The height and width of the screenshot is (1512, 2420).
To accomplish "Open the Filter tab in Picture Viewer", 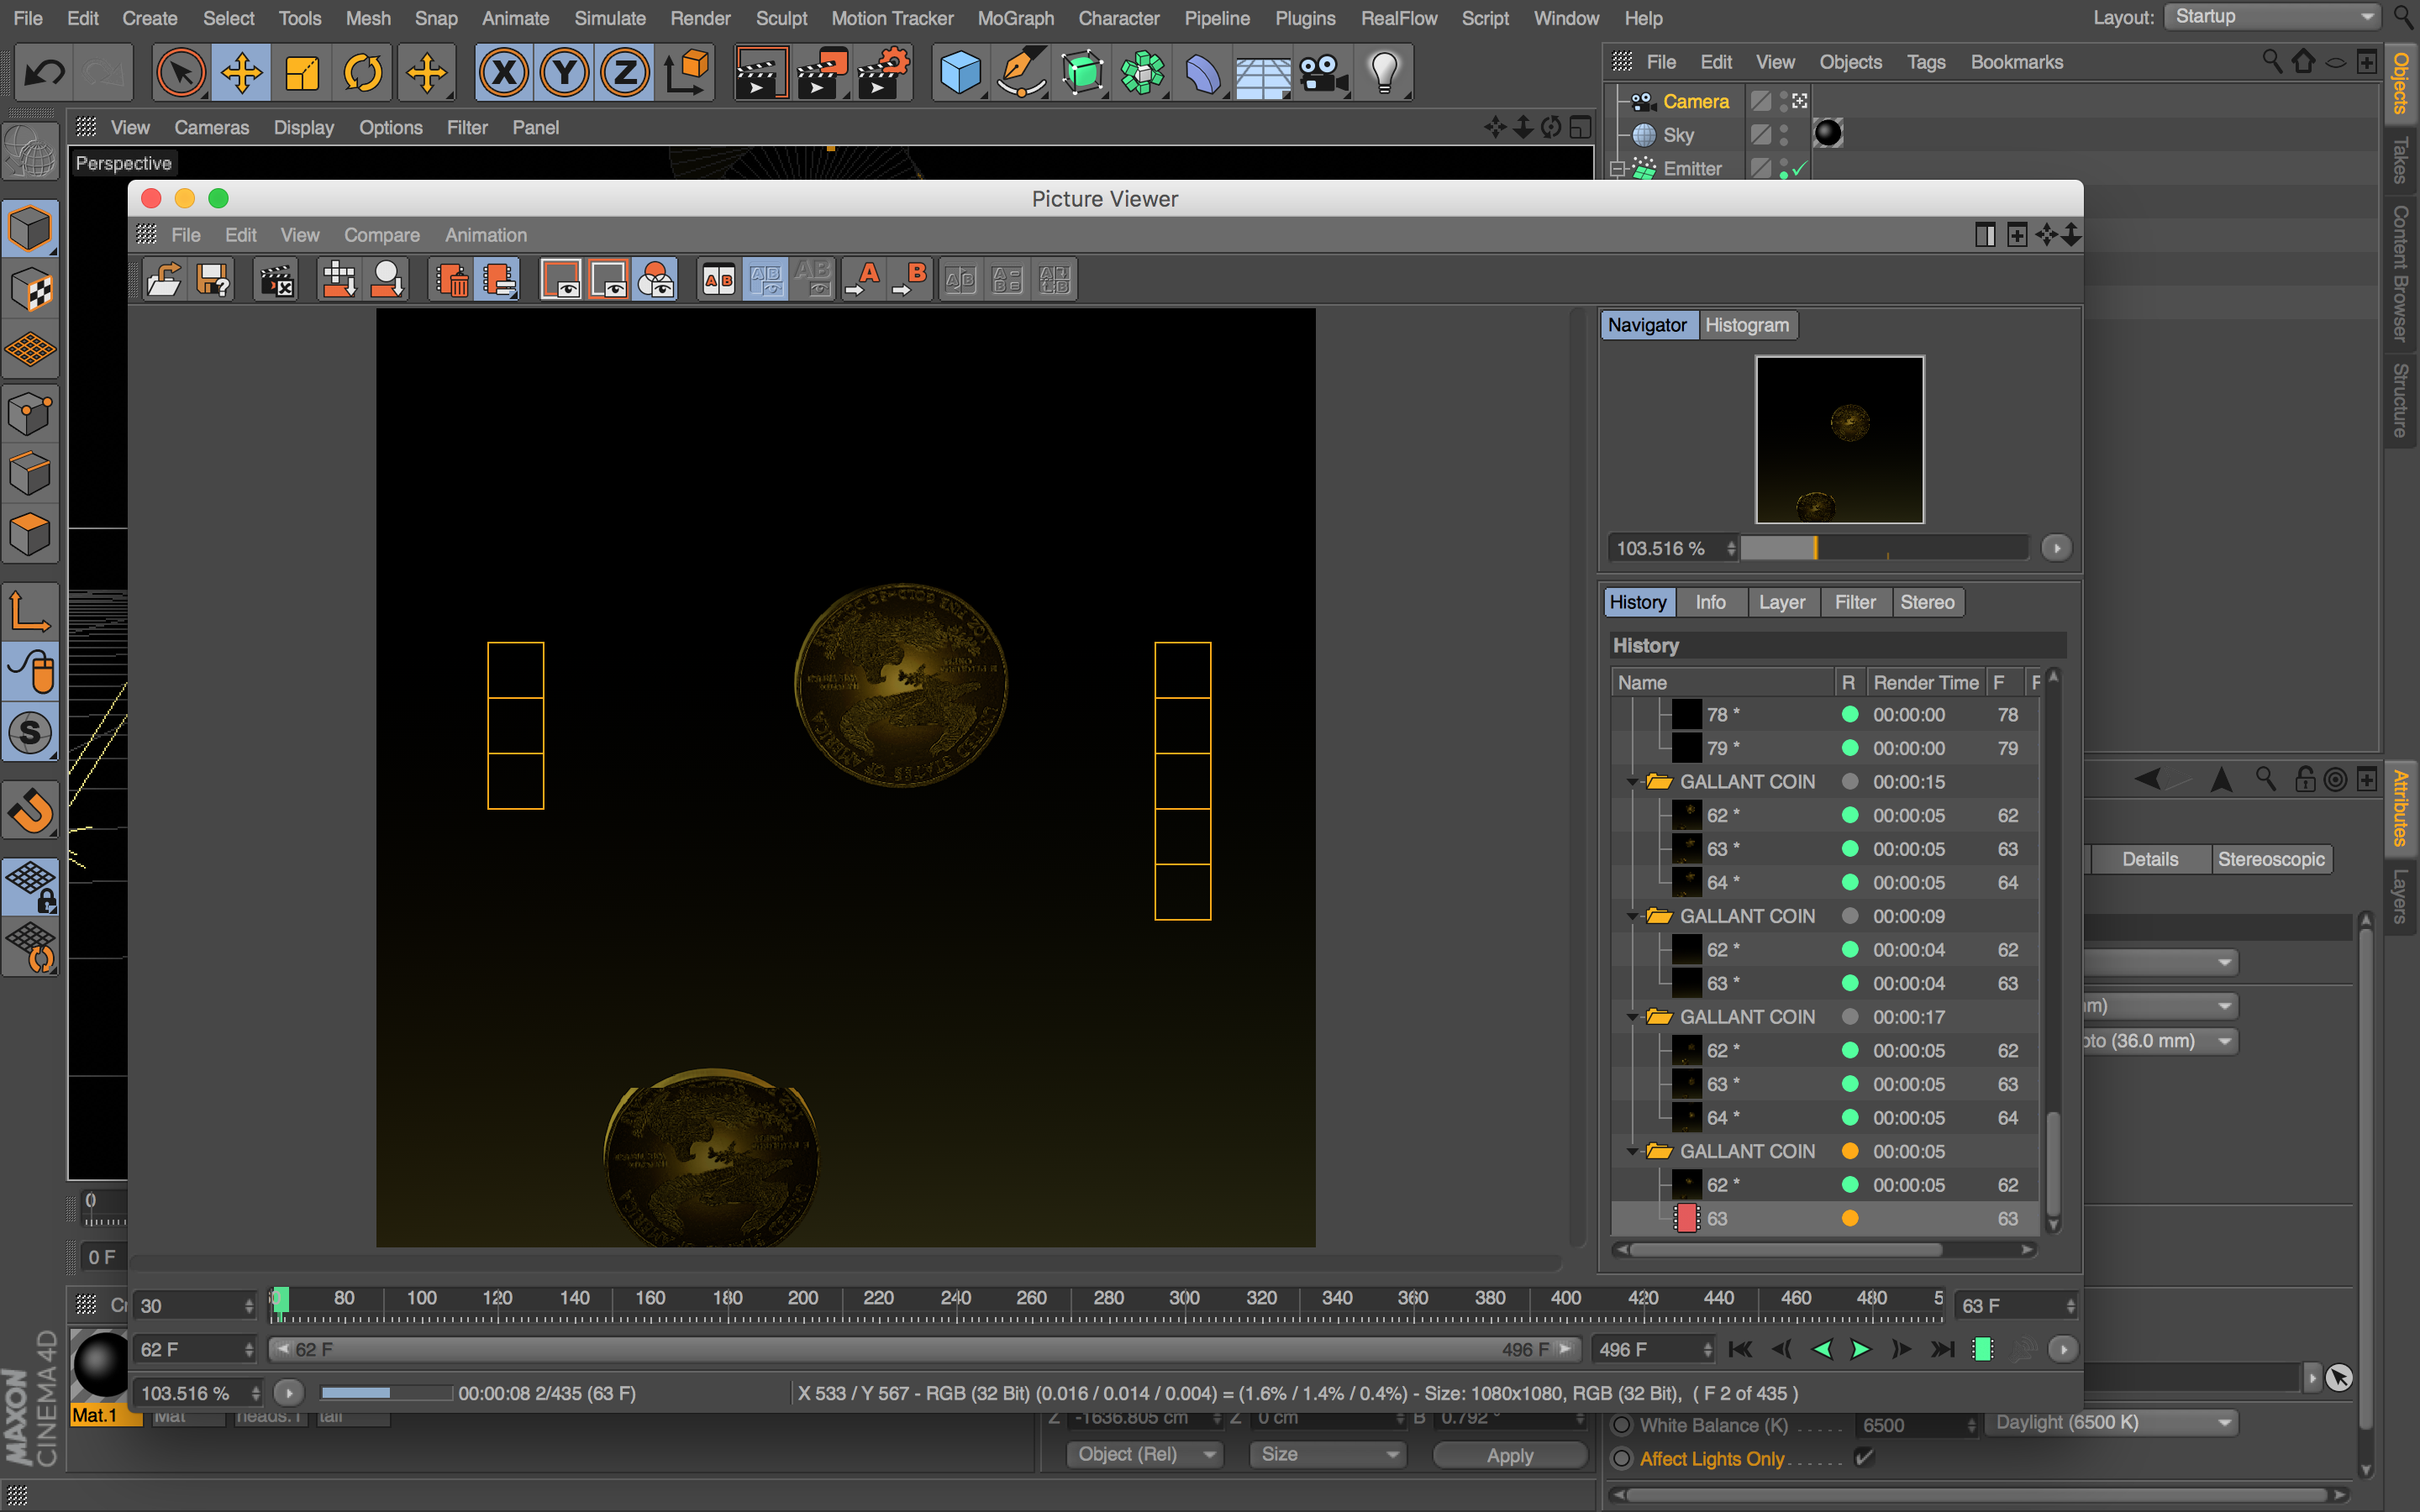I will tap(1855, 602).
